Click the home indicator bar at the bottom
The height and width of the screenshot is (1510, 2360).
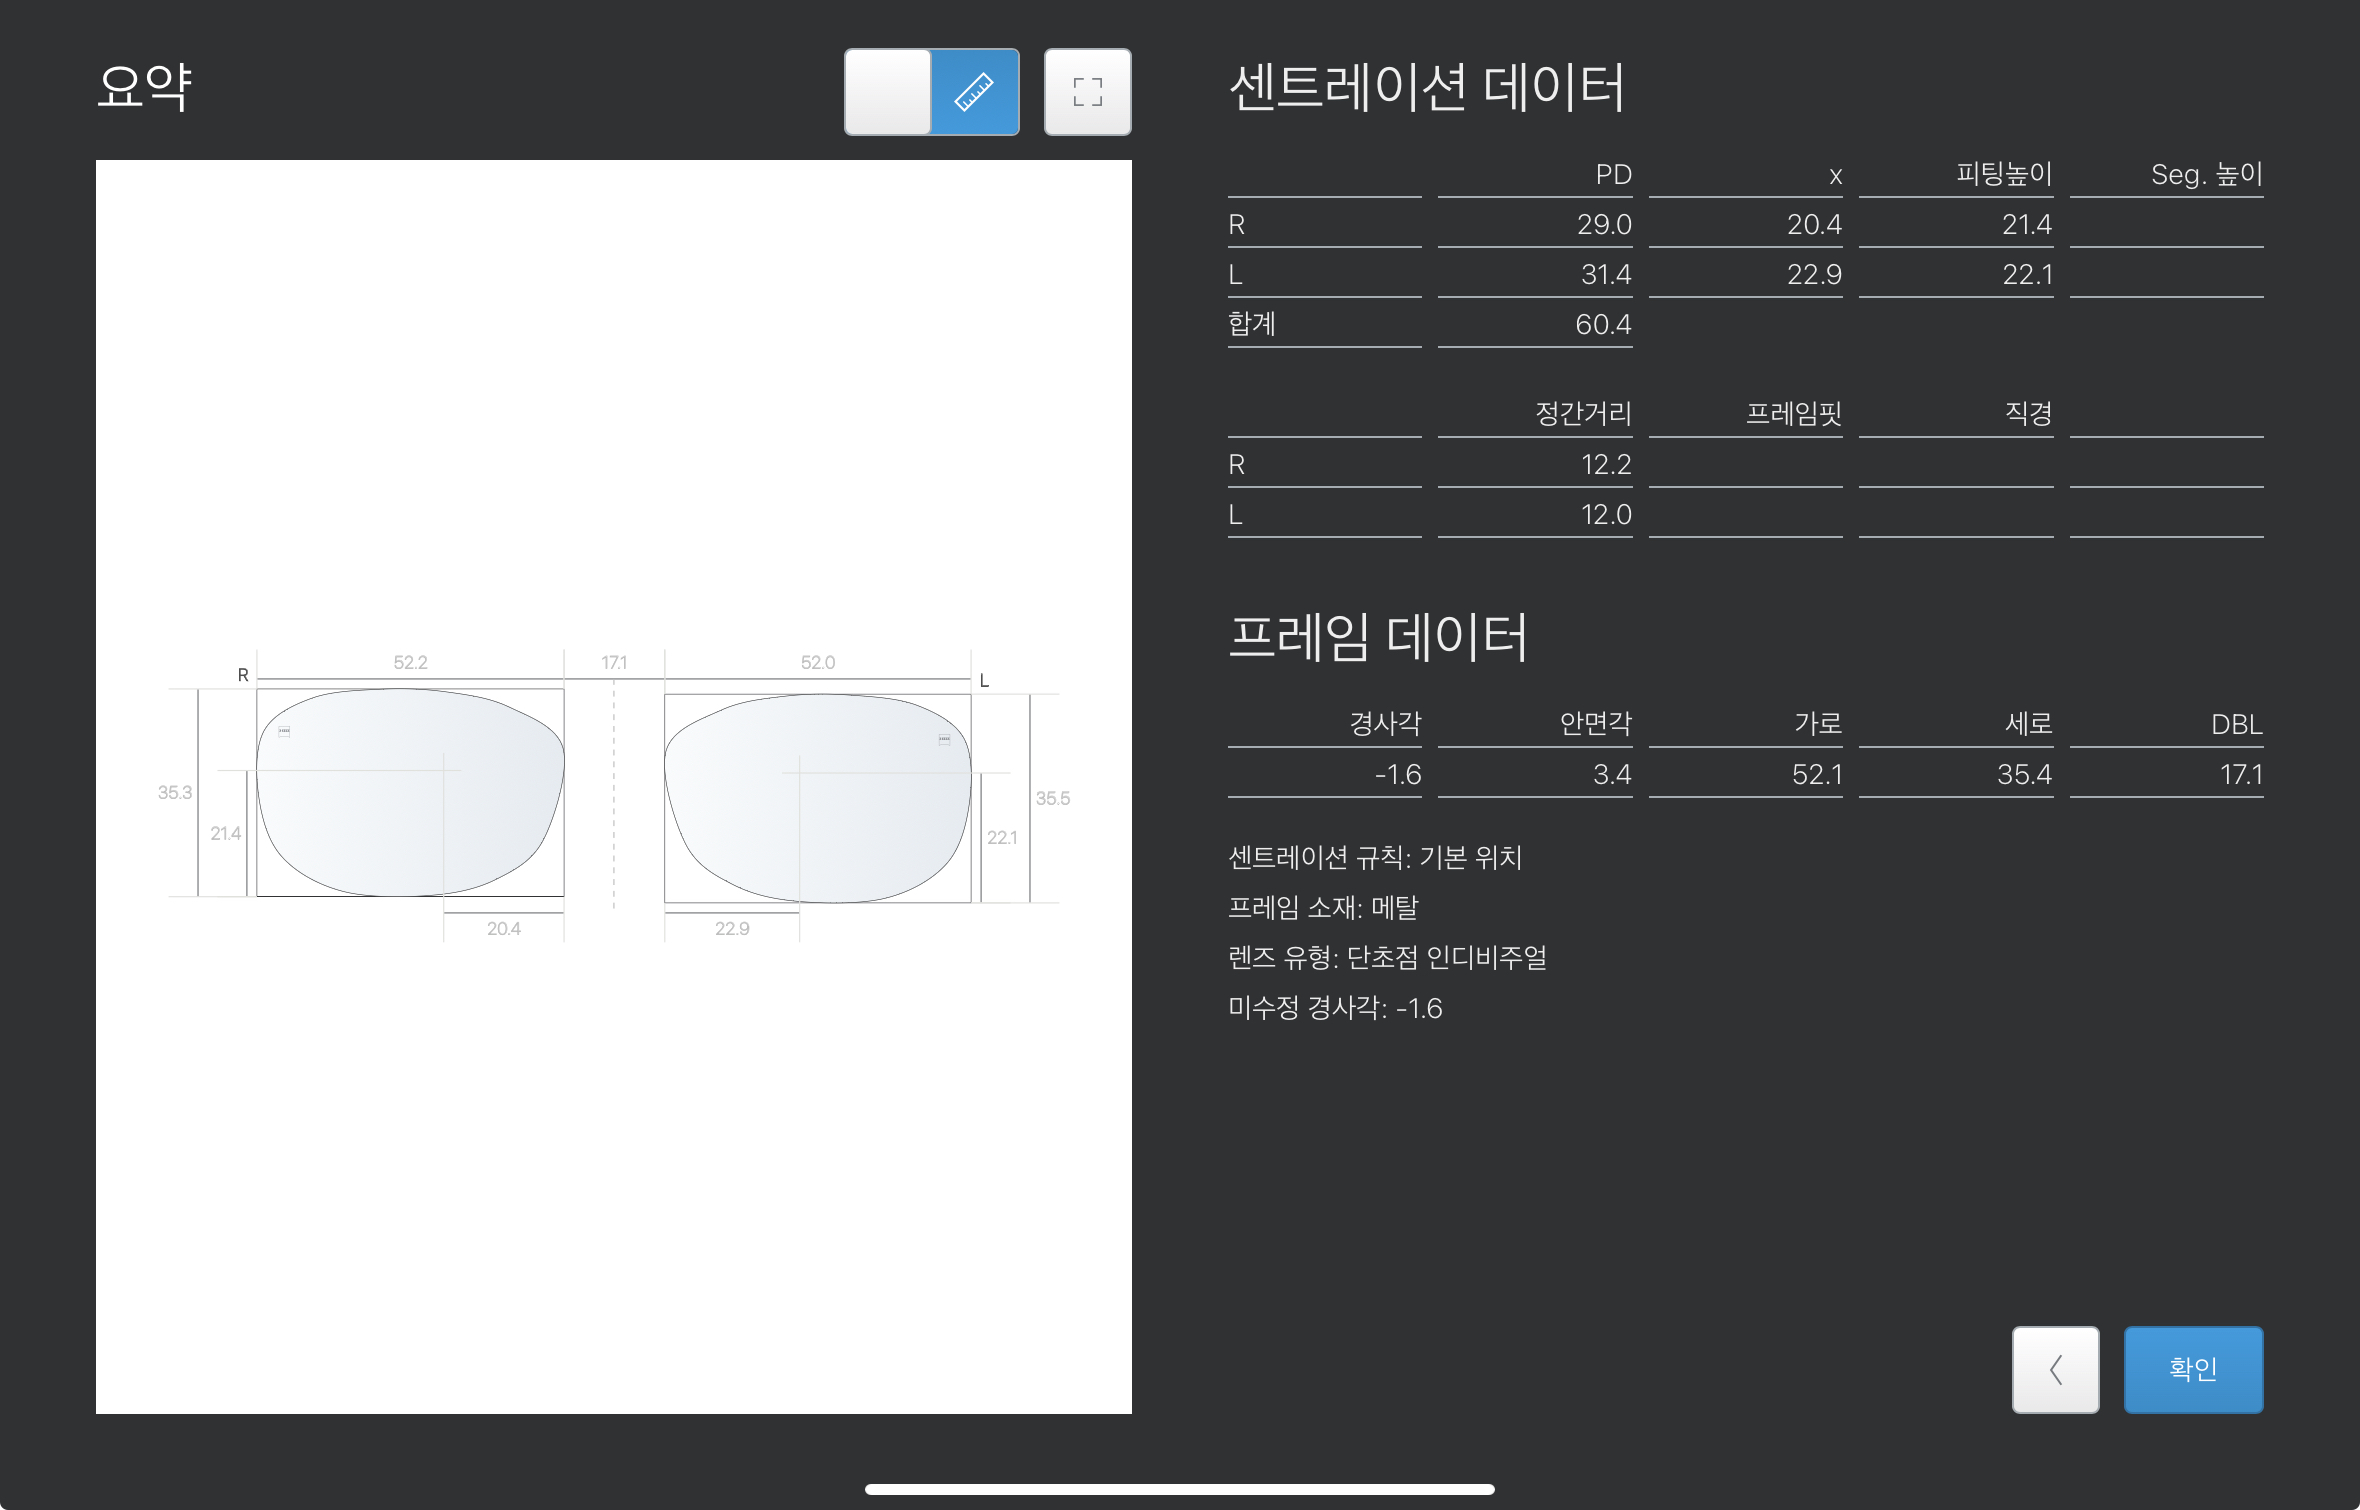pos(1179,1489)
